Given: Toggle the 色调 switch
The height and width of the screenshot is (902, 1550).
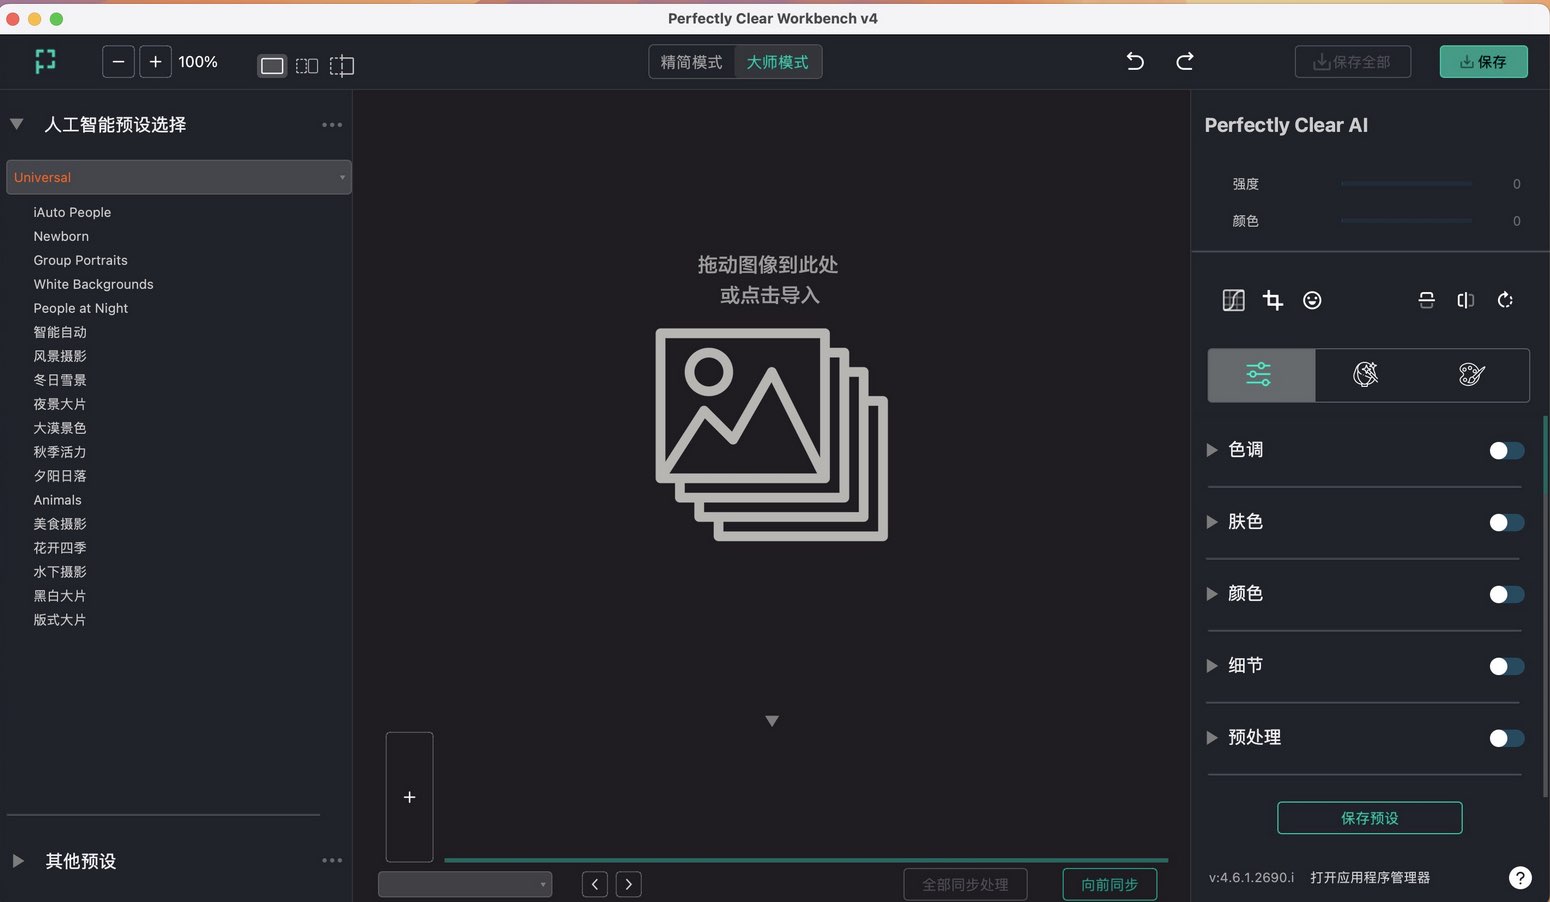Looking at the screenshot, I should pos(1506,451).
